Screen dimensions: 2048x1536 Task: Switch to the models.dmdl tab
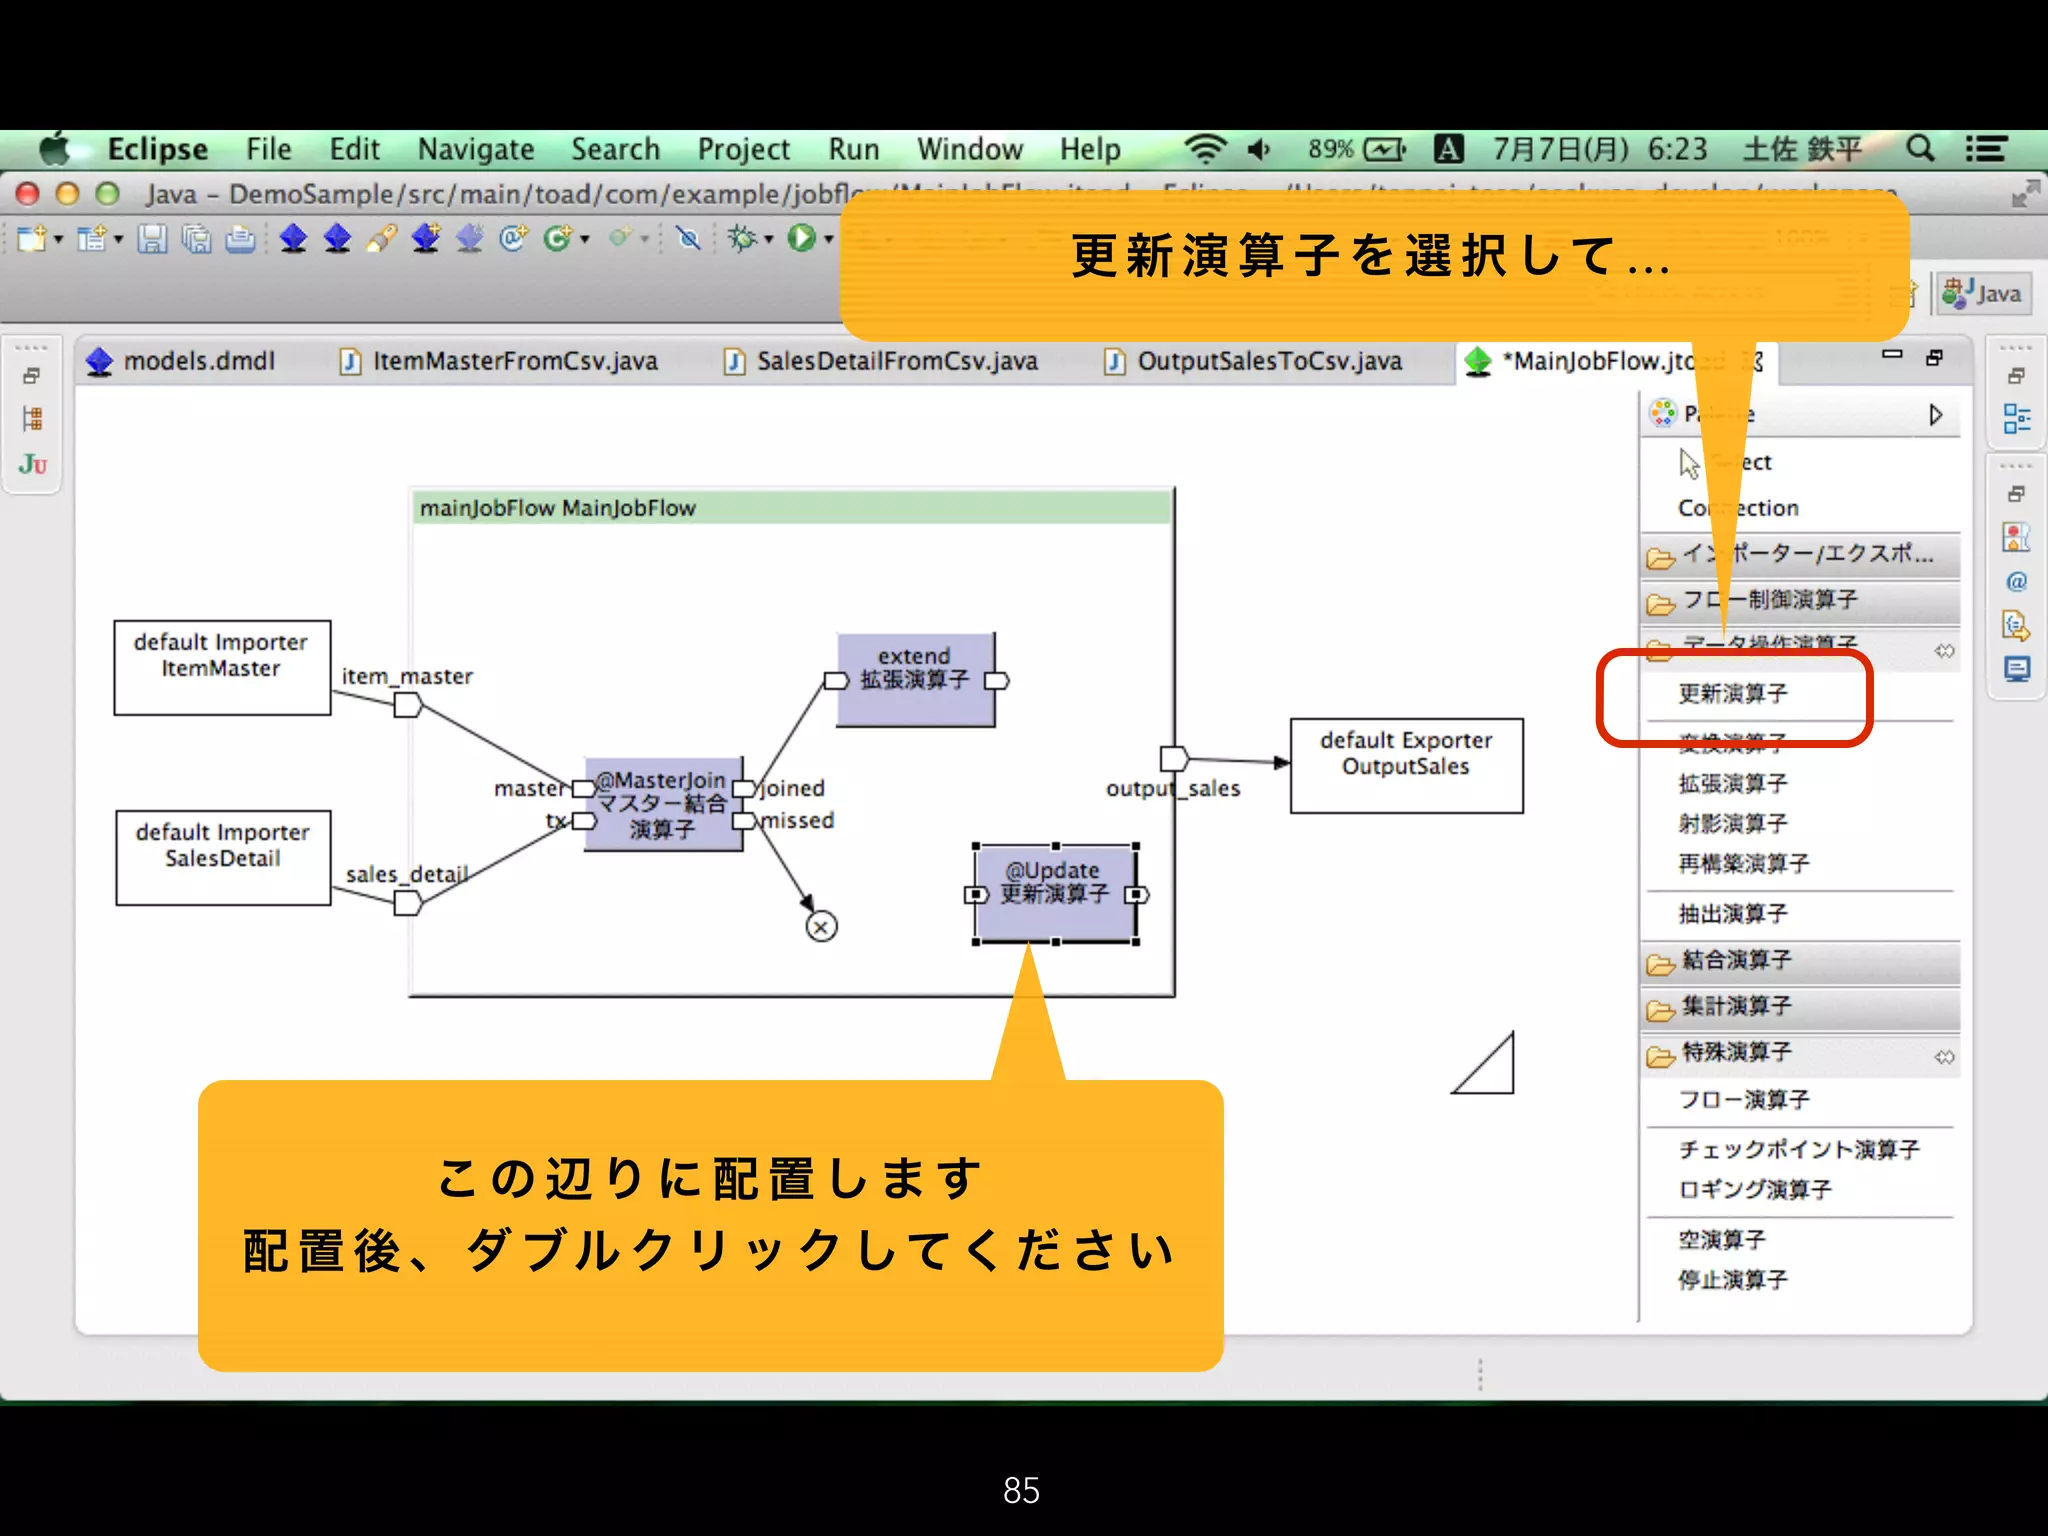pos(197,361)
